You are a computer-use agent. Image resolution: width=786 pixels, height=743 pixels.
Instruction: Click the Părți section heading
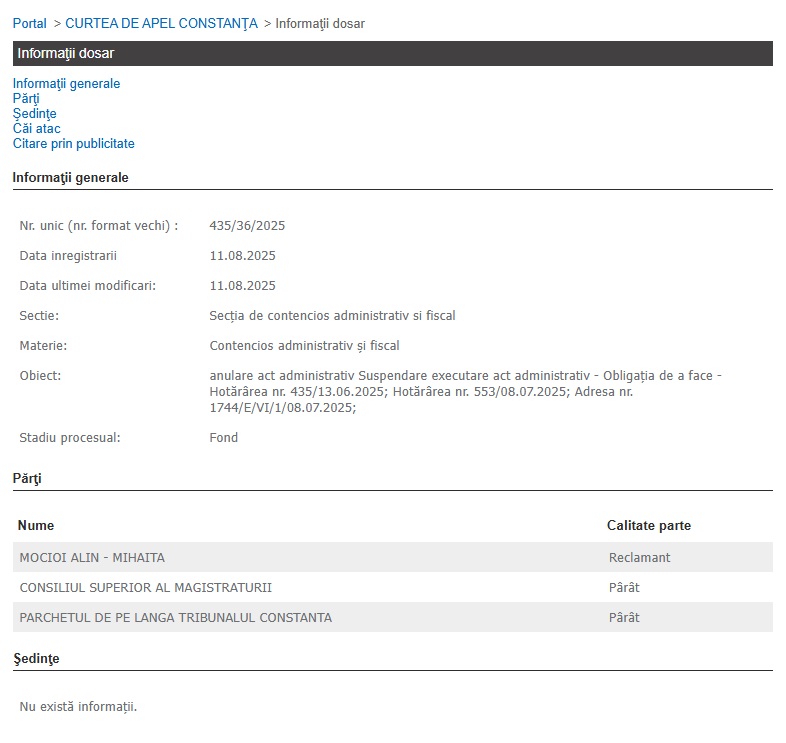click(x=27, y=478)
